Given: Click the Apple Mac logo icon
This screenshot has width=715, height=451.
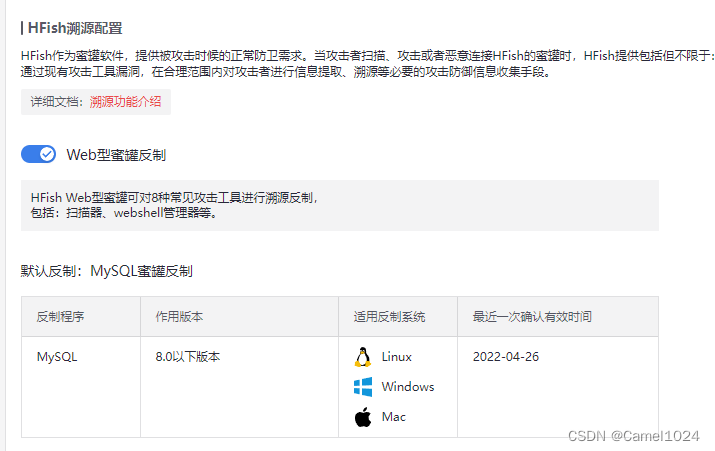Looking at the screenshot, I should pos(363,417).
